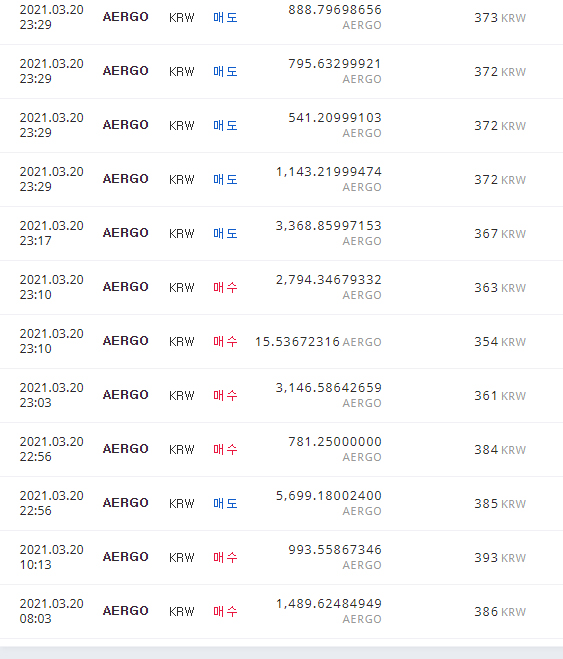
Task: Select the 888.79698656 AERGO sell row
Action: point(282,17)
